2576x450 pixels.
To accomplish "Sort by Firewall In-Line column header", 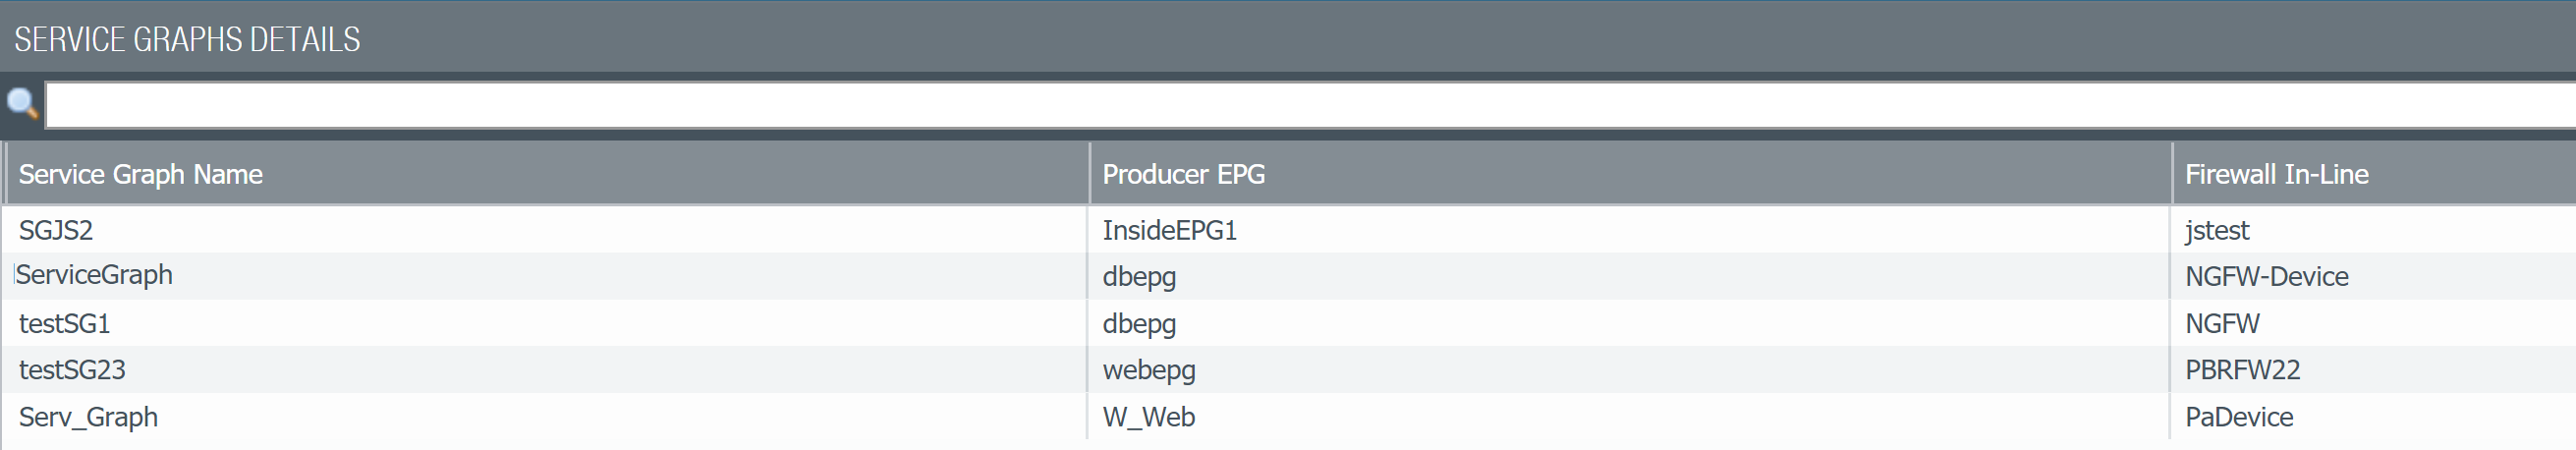I will (x=2276, y=174).
